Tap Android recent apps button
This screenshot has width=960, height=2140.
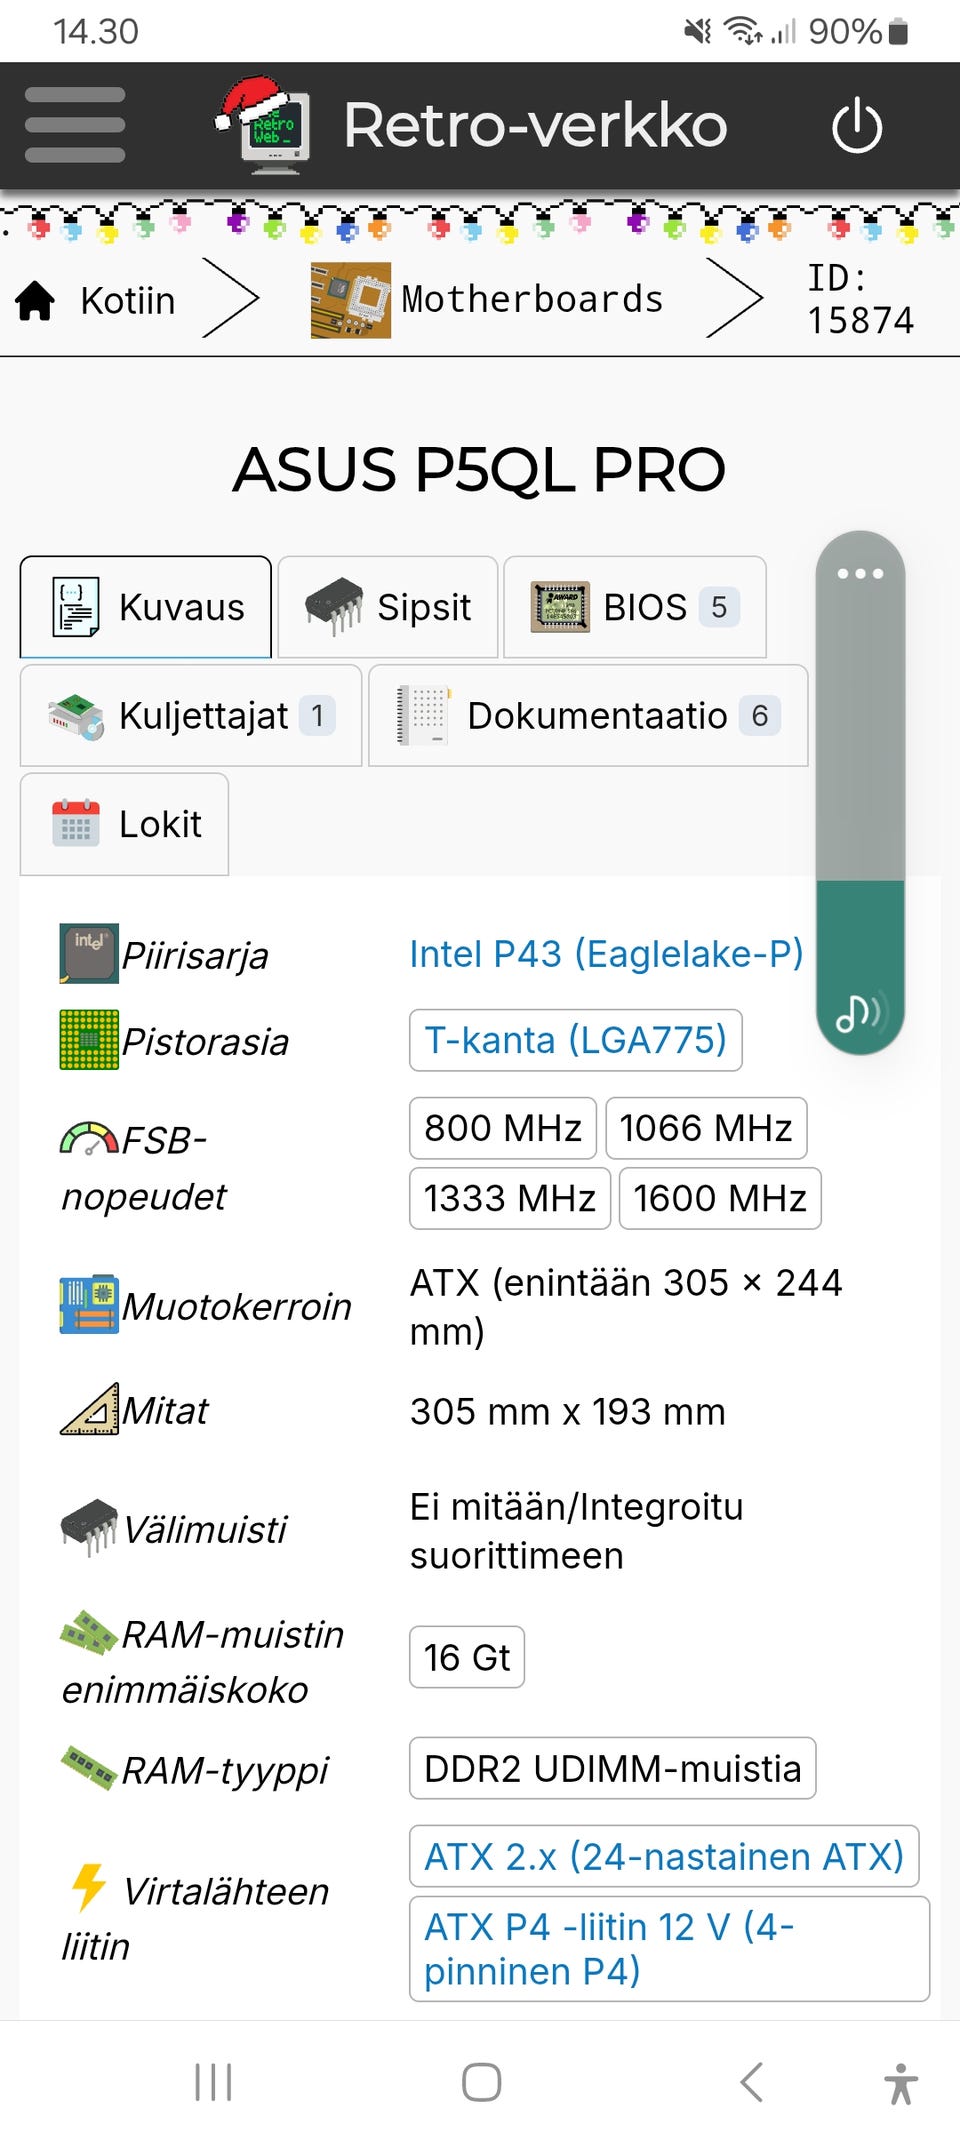(213, 2082)
